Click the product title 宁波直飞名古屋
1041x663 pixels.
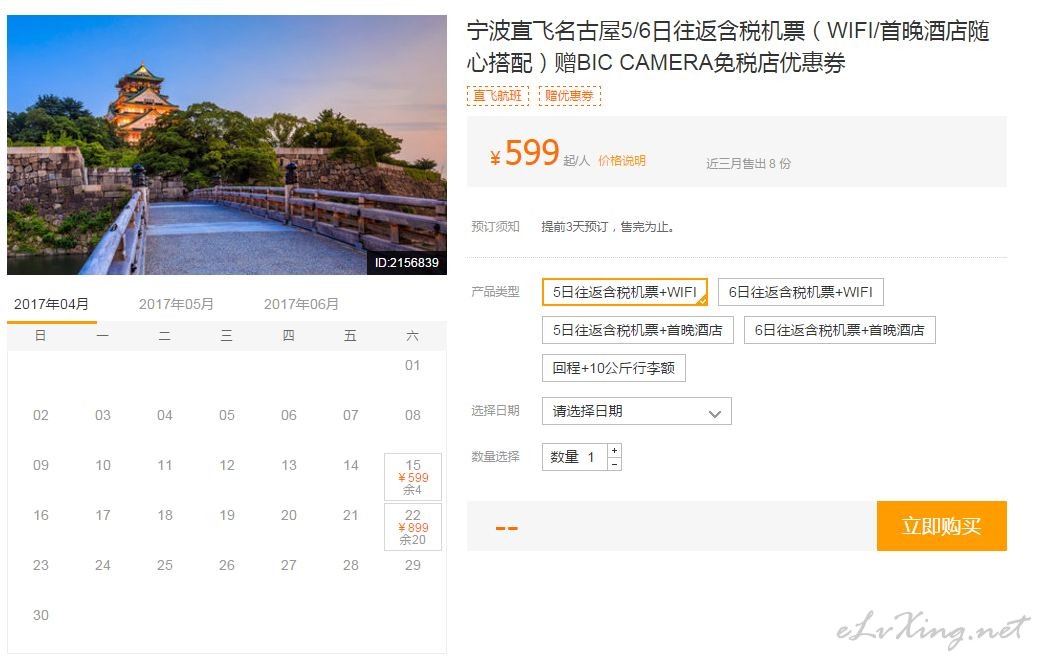tap(728, 46)
